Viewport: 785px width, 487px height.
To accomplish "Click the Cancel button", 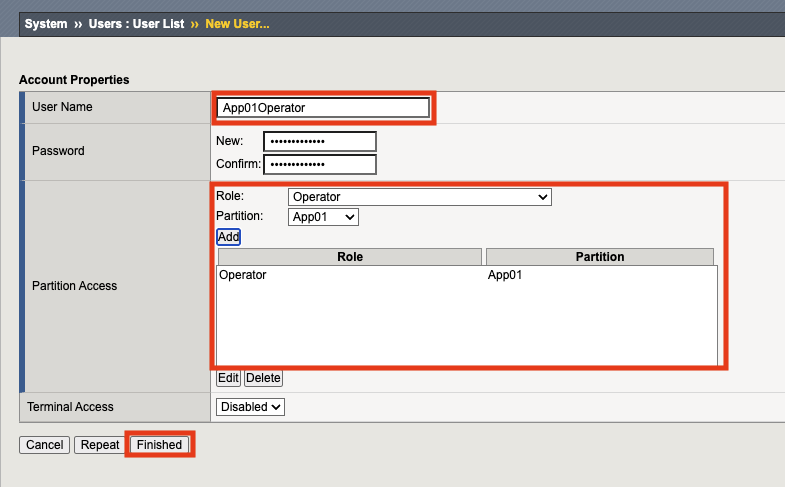I will point(45,445).
